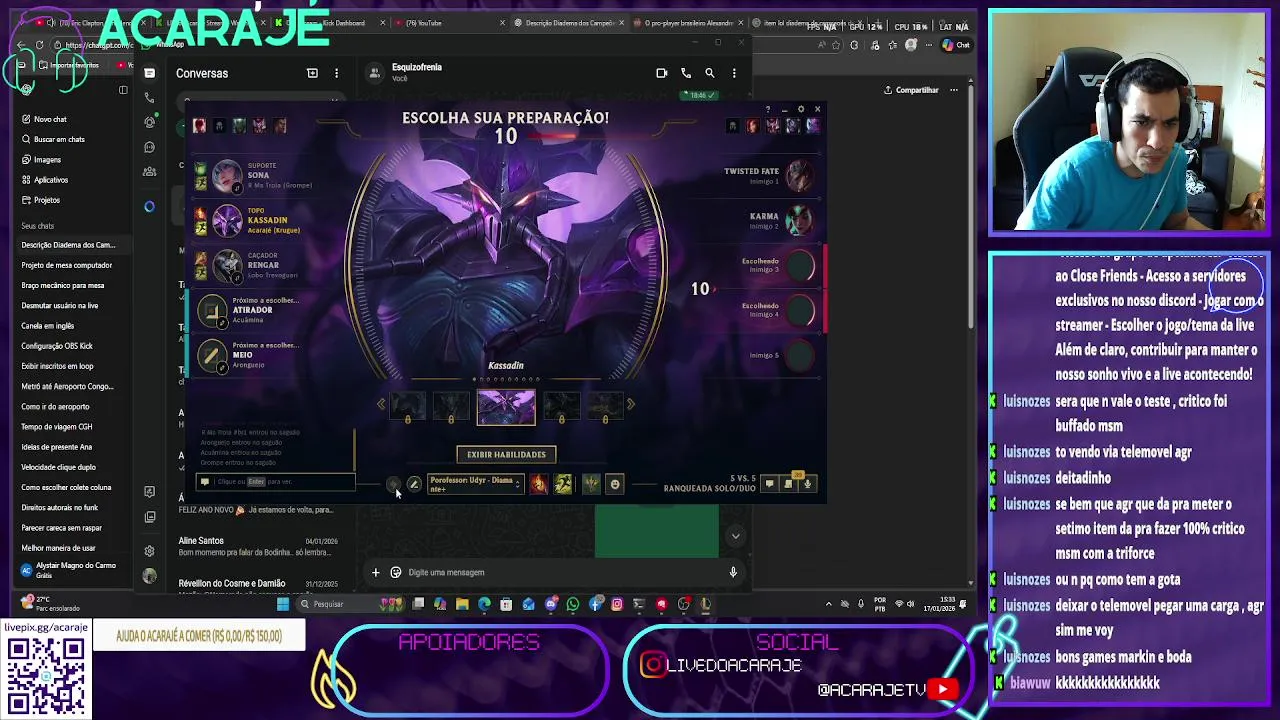Open Alystair Magno do Carmo account menu
Viewport: 1280px width, 720px height.
tap(70, 570)
